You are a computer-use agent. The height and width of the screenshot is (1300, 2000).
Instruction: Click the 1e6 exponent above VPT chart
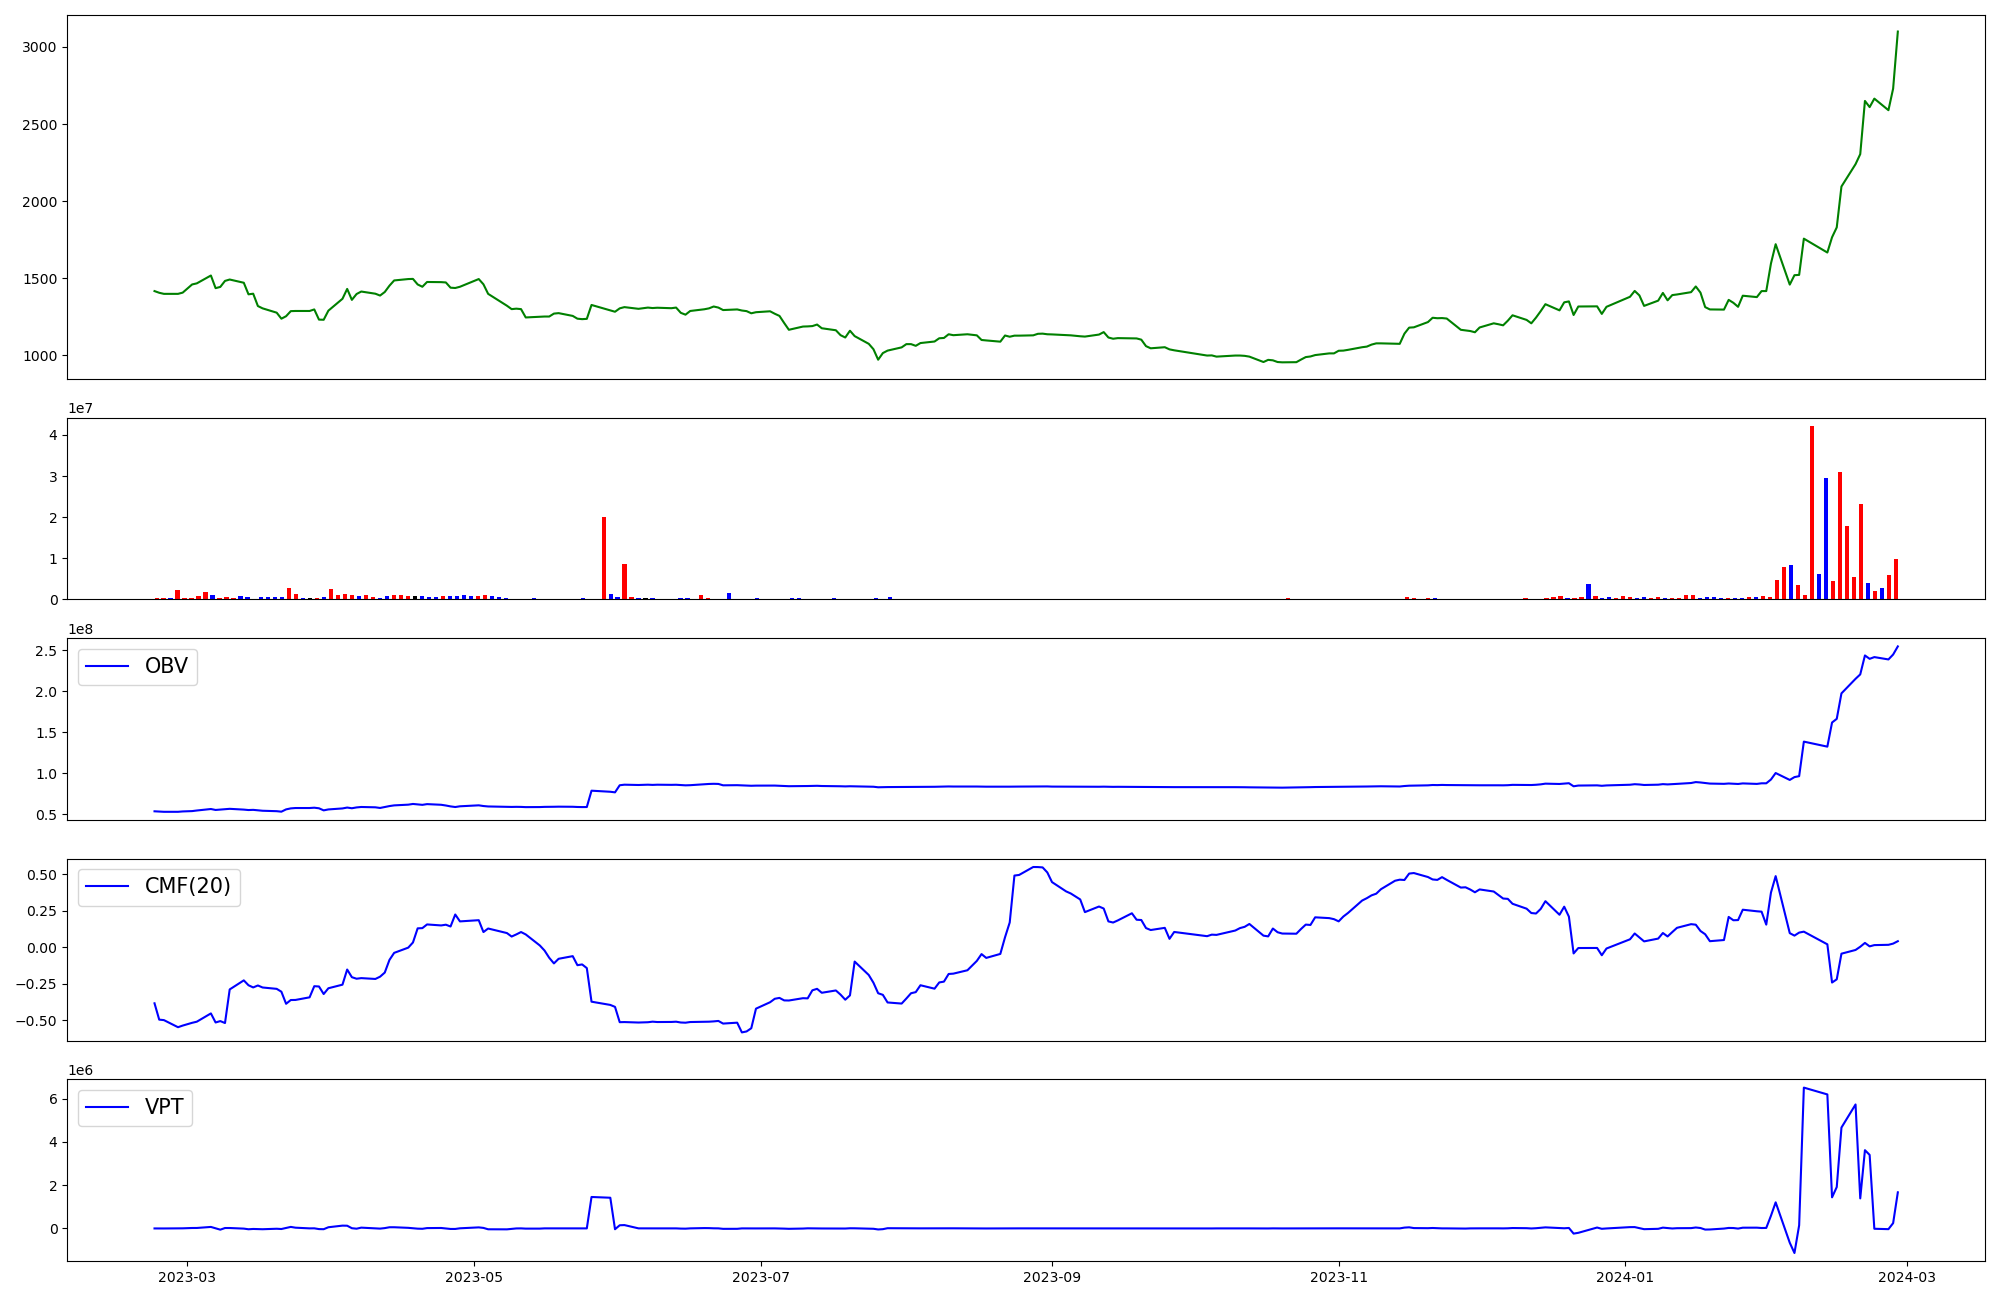81,1070
